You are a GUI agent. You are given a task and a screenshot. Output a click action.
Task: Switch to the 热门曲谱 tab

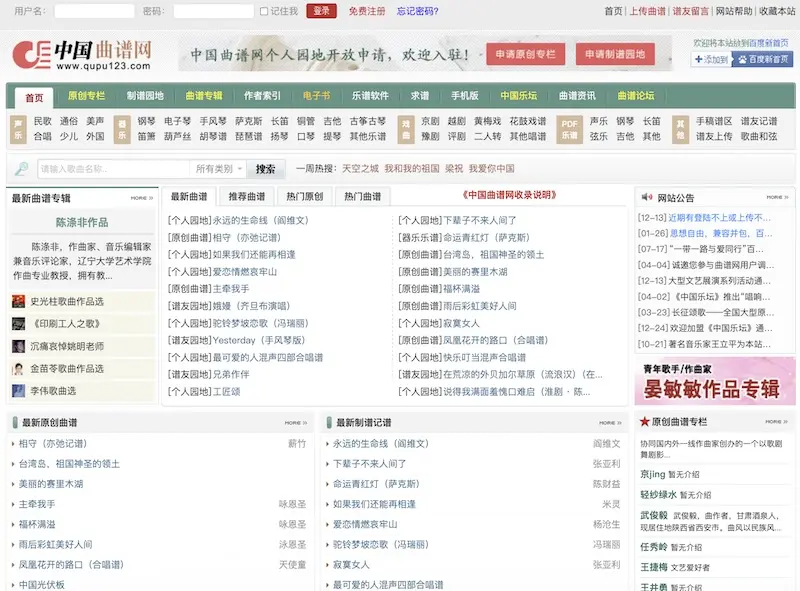point(363,196)
